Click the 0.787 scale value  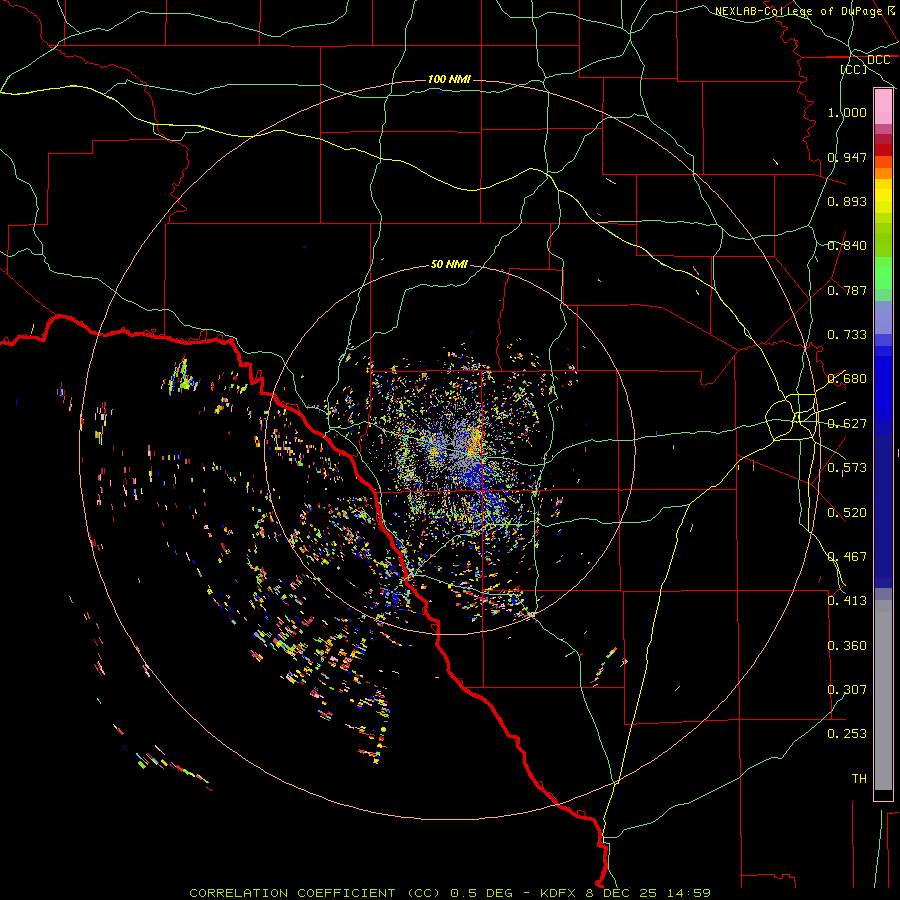847,290
